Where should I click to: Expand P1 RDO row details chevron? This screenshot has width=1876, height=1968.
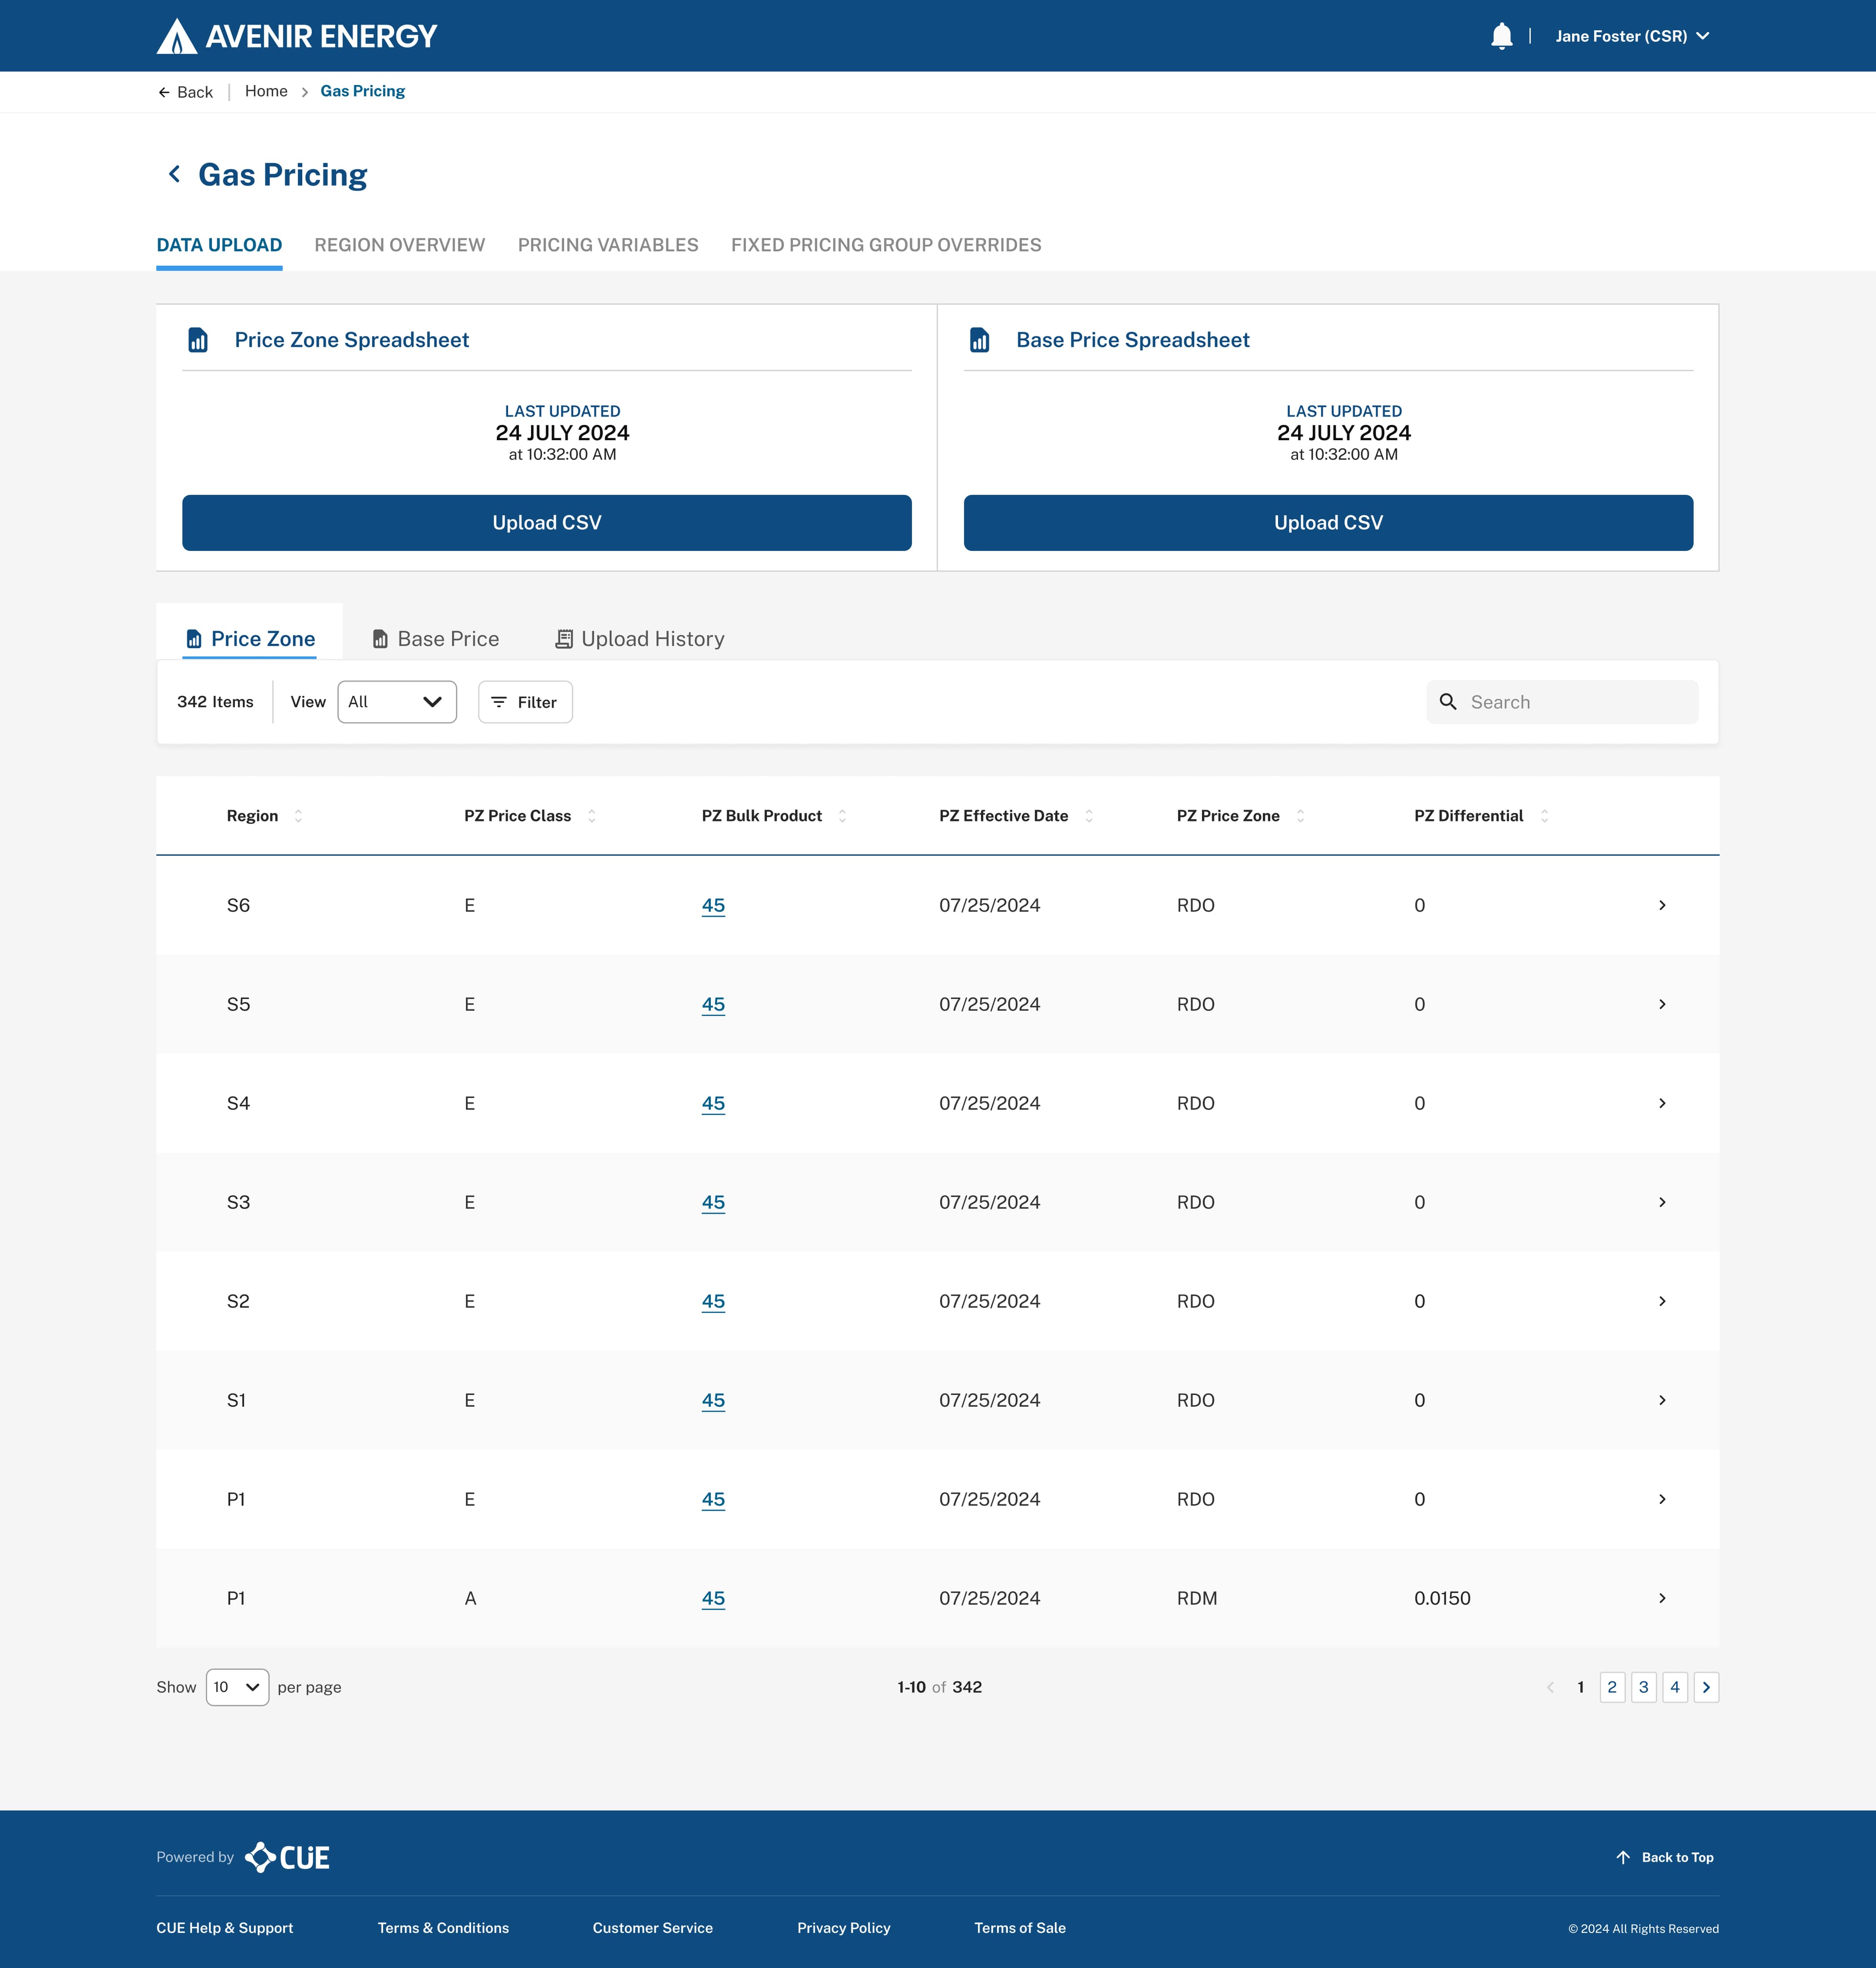click(1662, 1499)
